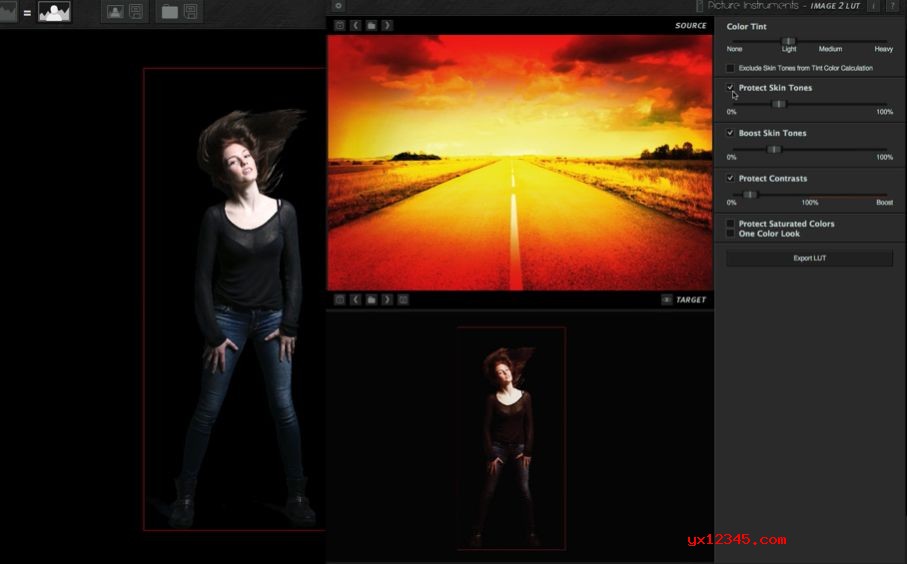The image size is (908, 564).
Task: Click the target panel camera capture icon
Action: click(340, 299)
